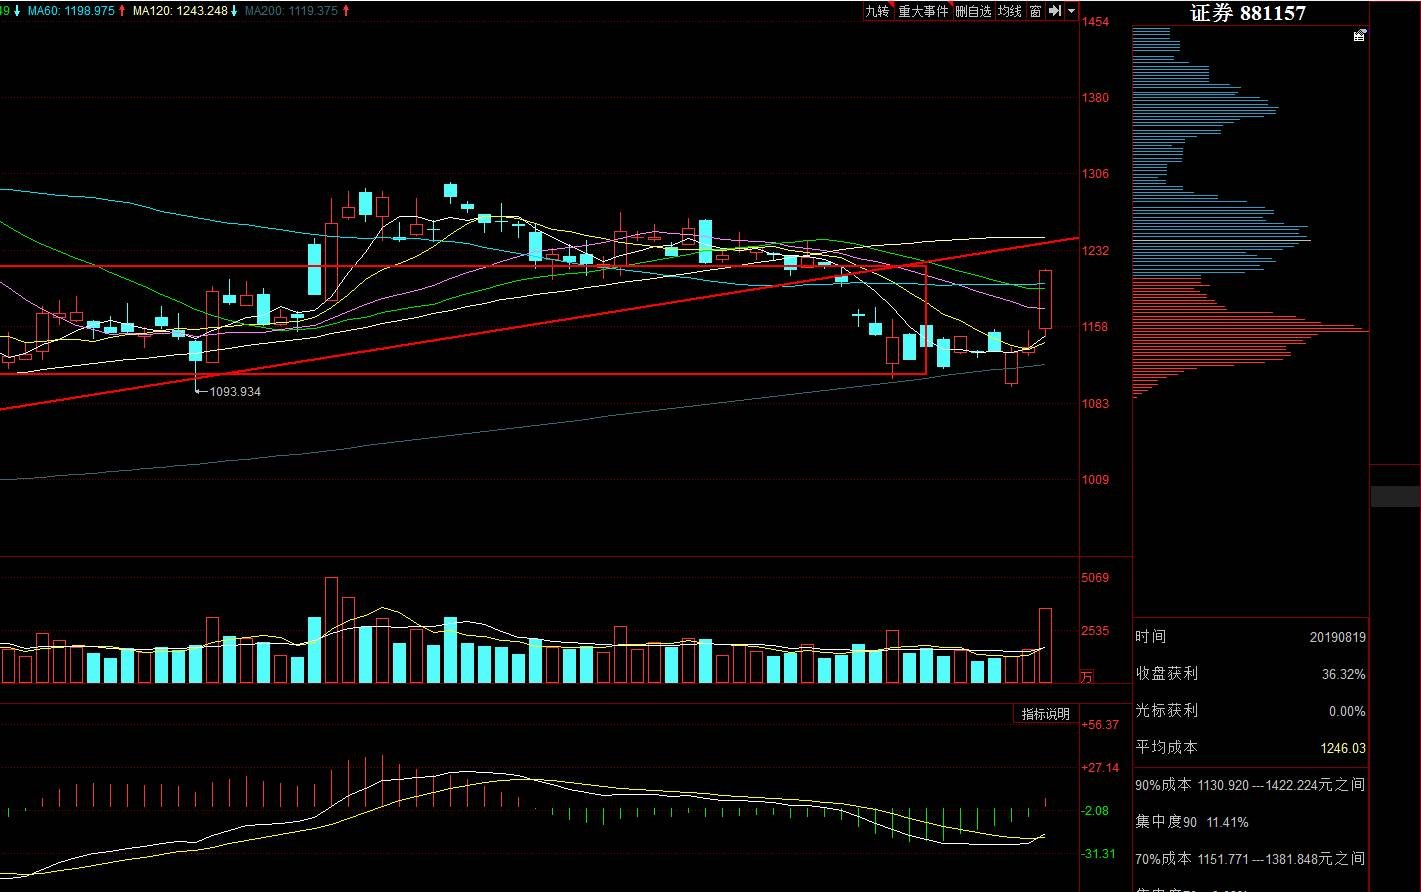Click the +56.37 MACD axis label
Viewport: 1421px width, 892px height.
click(x=1100, y=725)
